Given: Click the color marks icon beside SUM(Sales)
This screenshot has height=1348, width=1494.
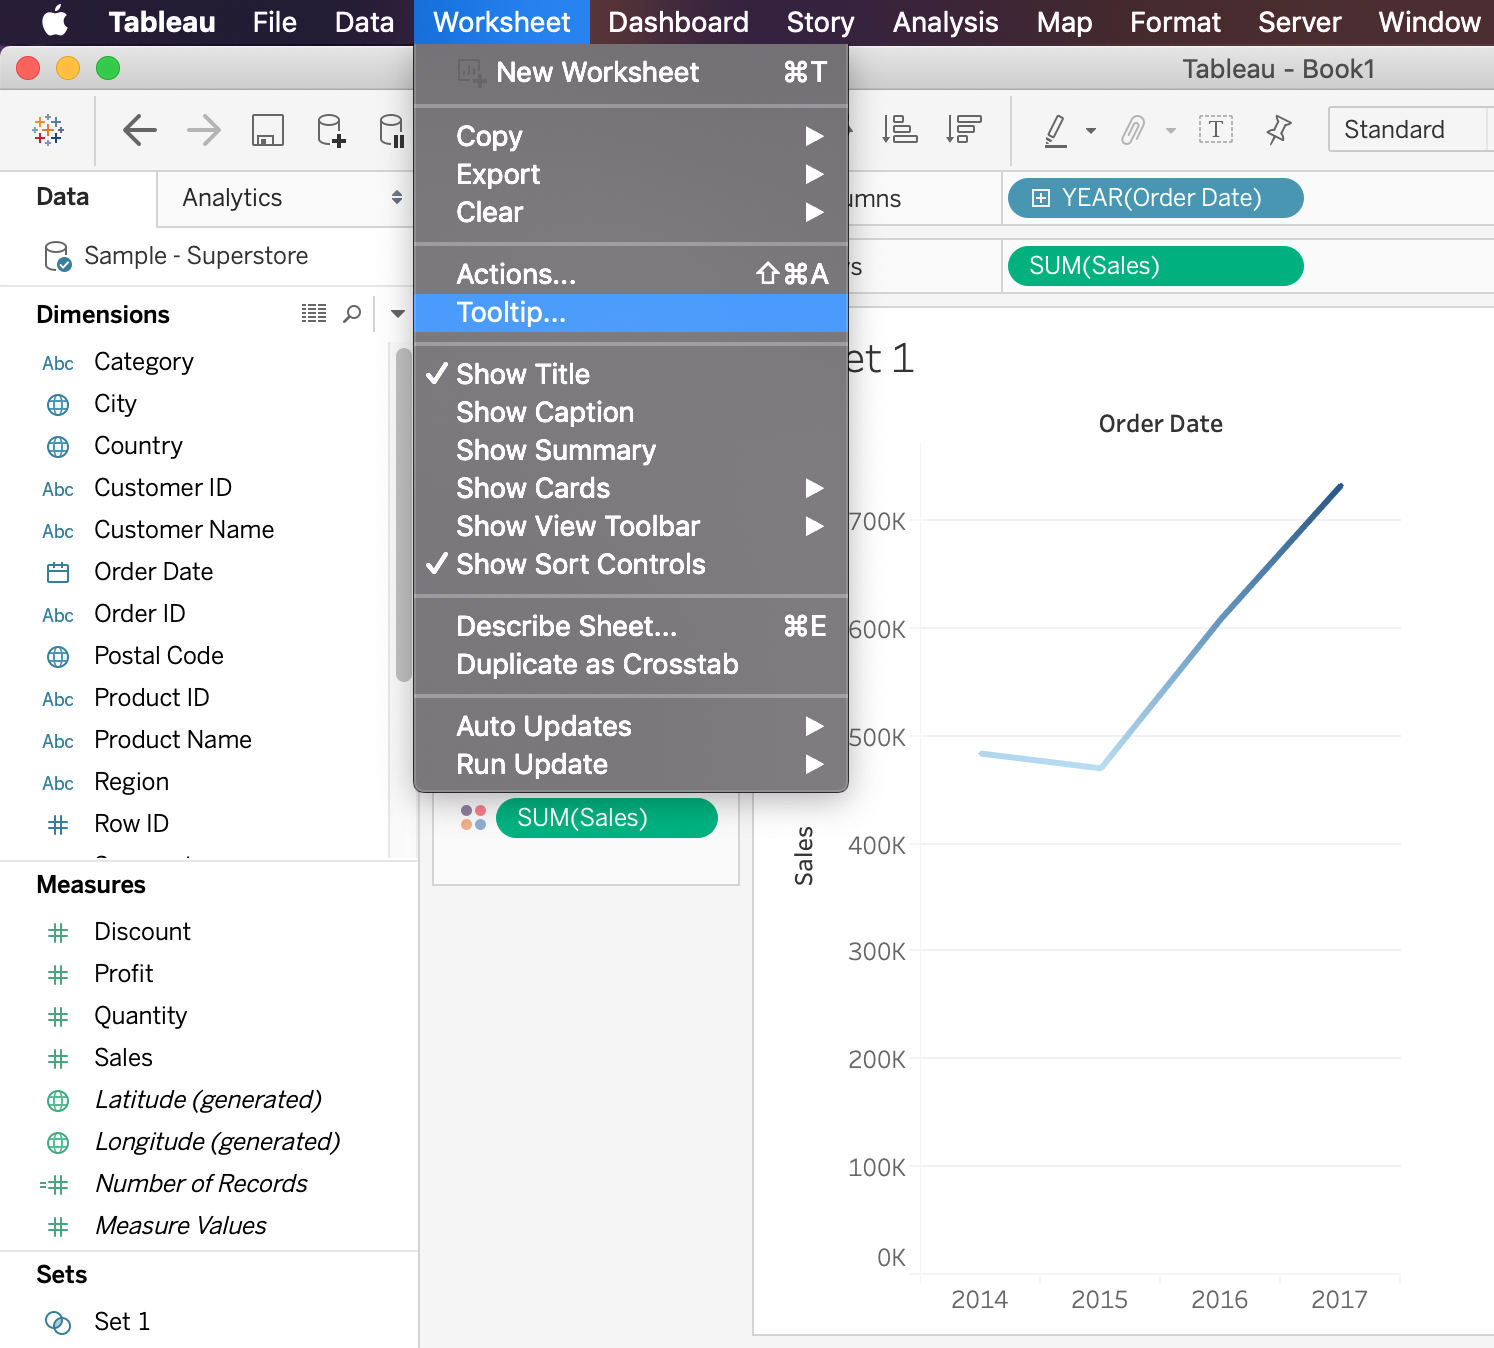Looking at the screenshot, I should [473, 818].
